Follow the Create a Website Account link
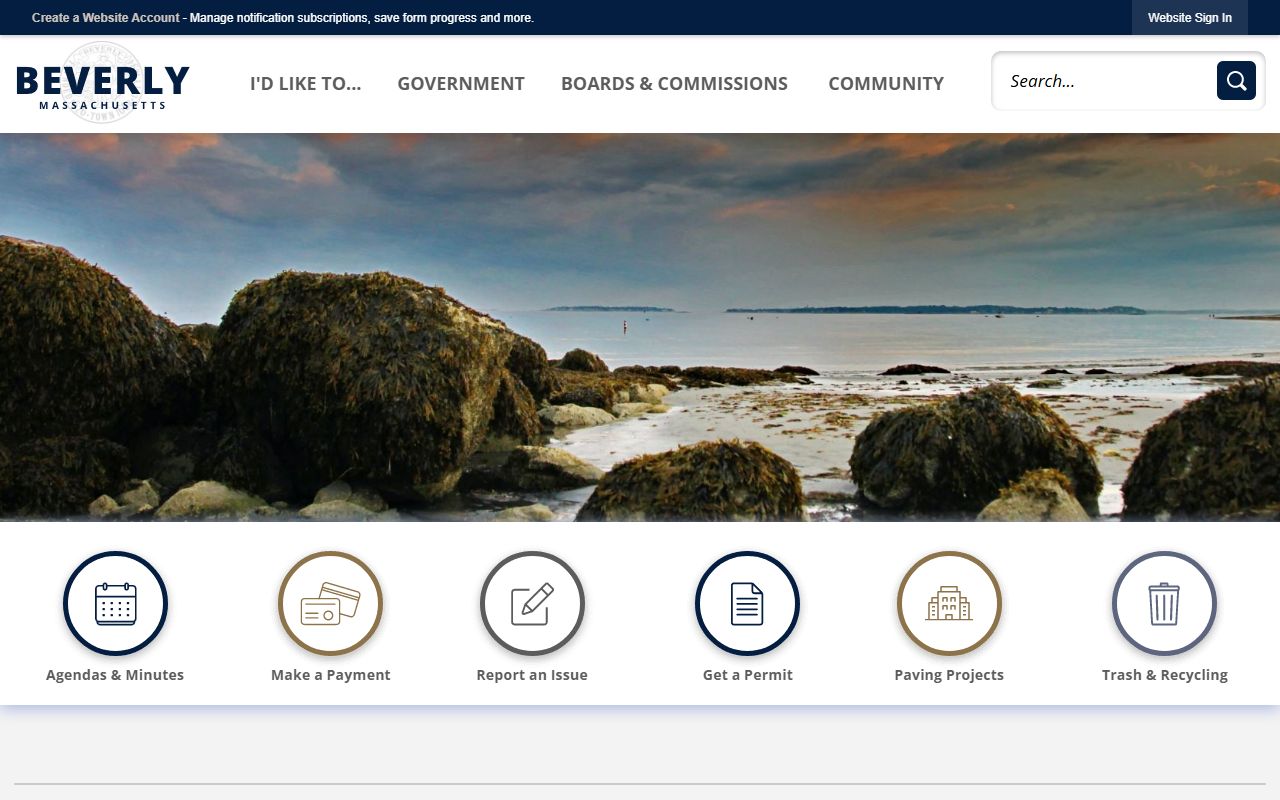This screenshot has height=800, width=1280. click(x=106, y=18)
